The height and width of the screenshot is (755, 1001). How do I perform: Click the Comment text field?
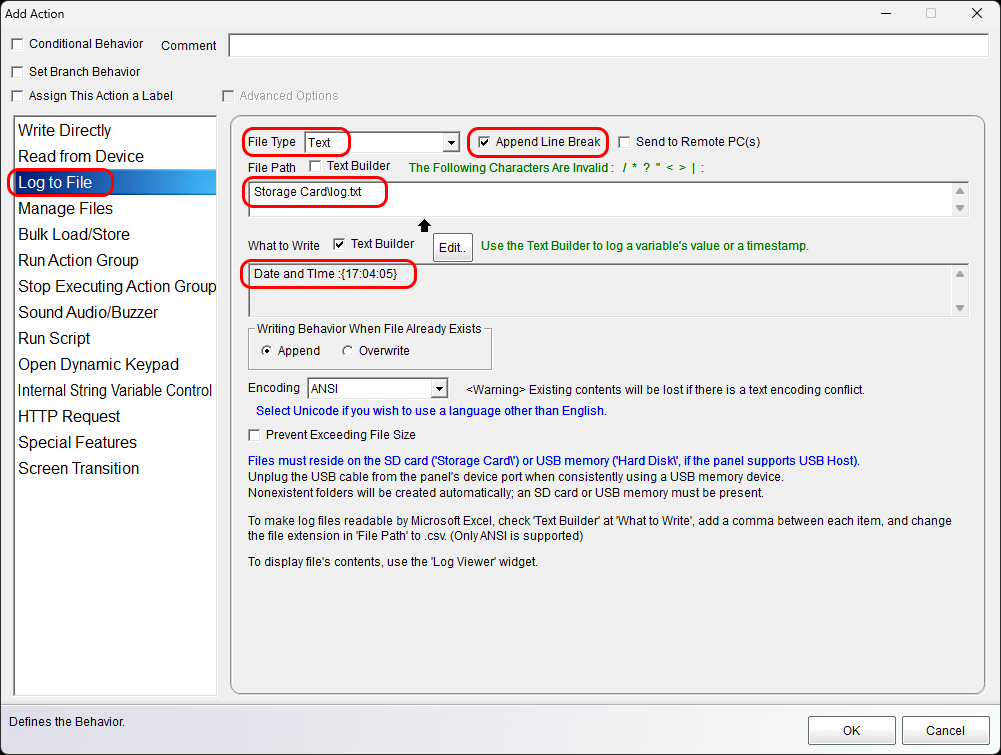tap(608, 46)
